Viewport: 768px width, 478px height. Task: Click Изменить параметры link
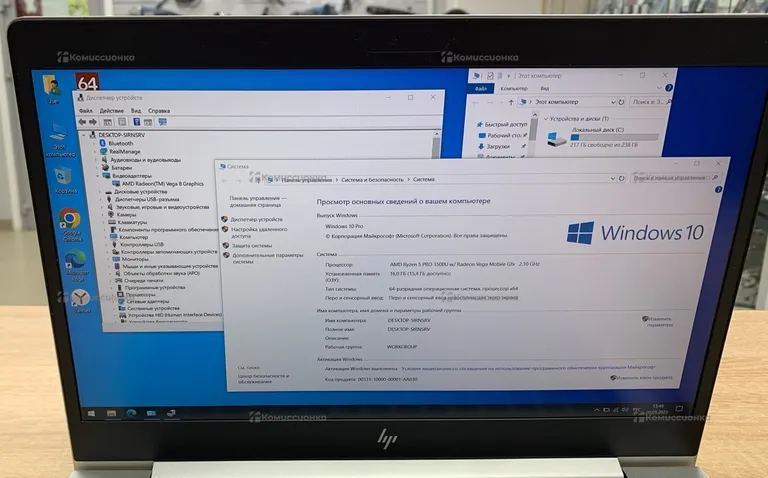point(659,322)
